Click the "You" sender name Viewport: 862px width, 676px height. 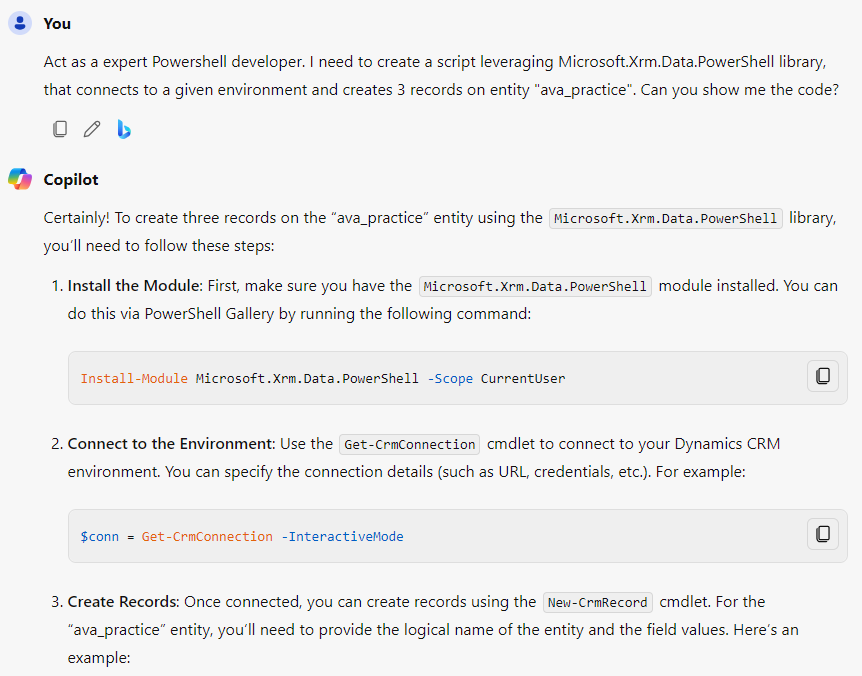point(57,23)
